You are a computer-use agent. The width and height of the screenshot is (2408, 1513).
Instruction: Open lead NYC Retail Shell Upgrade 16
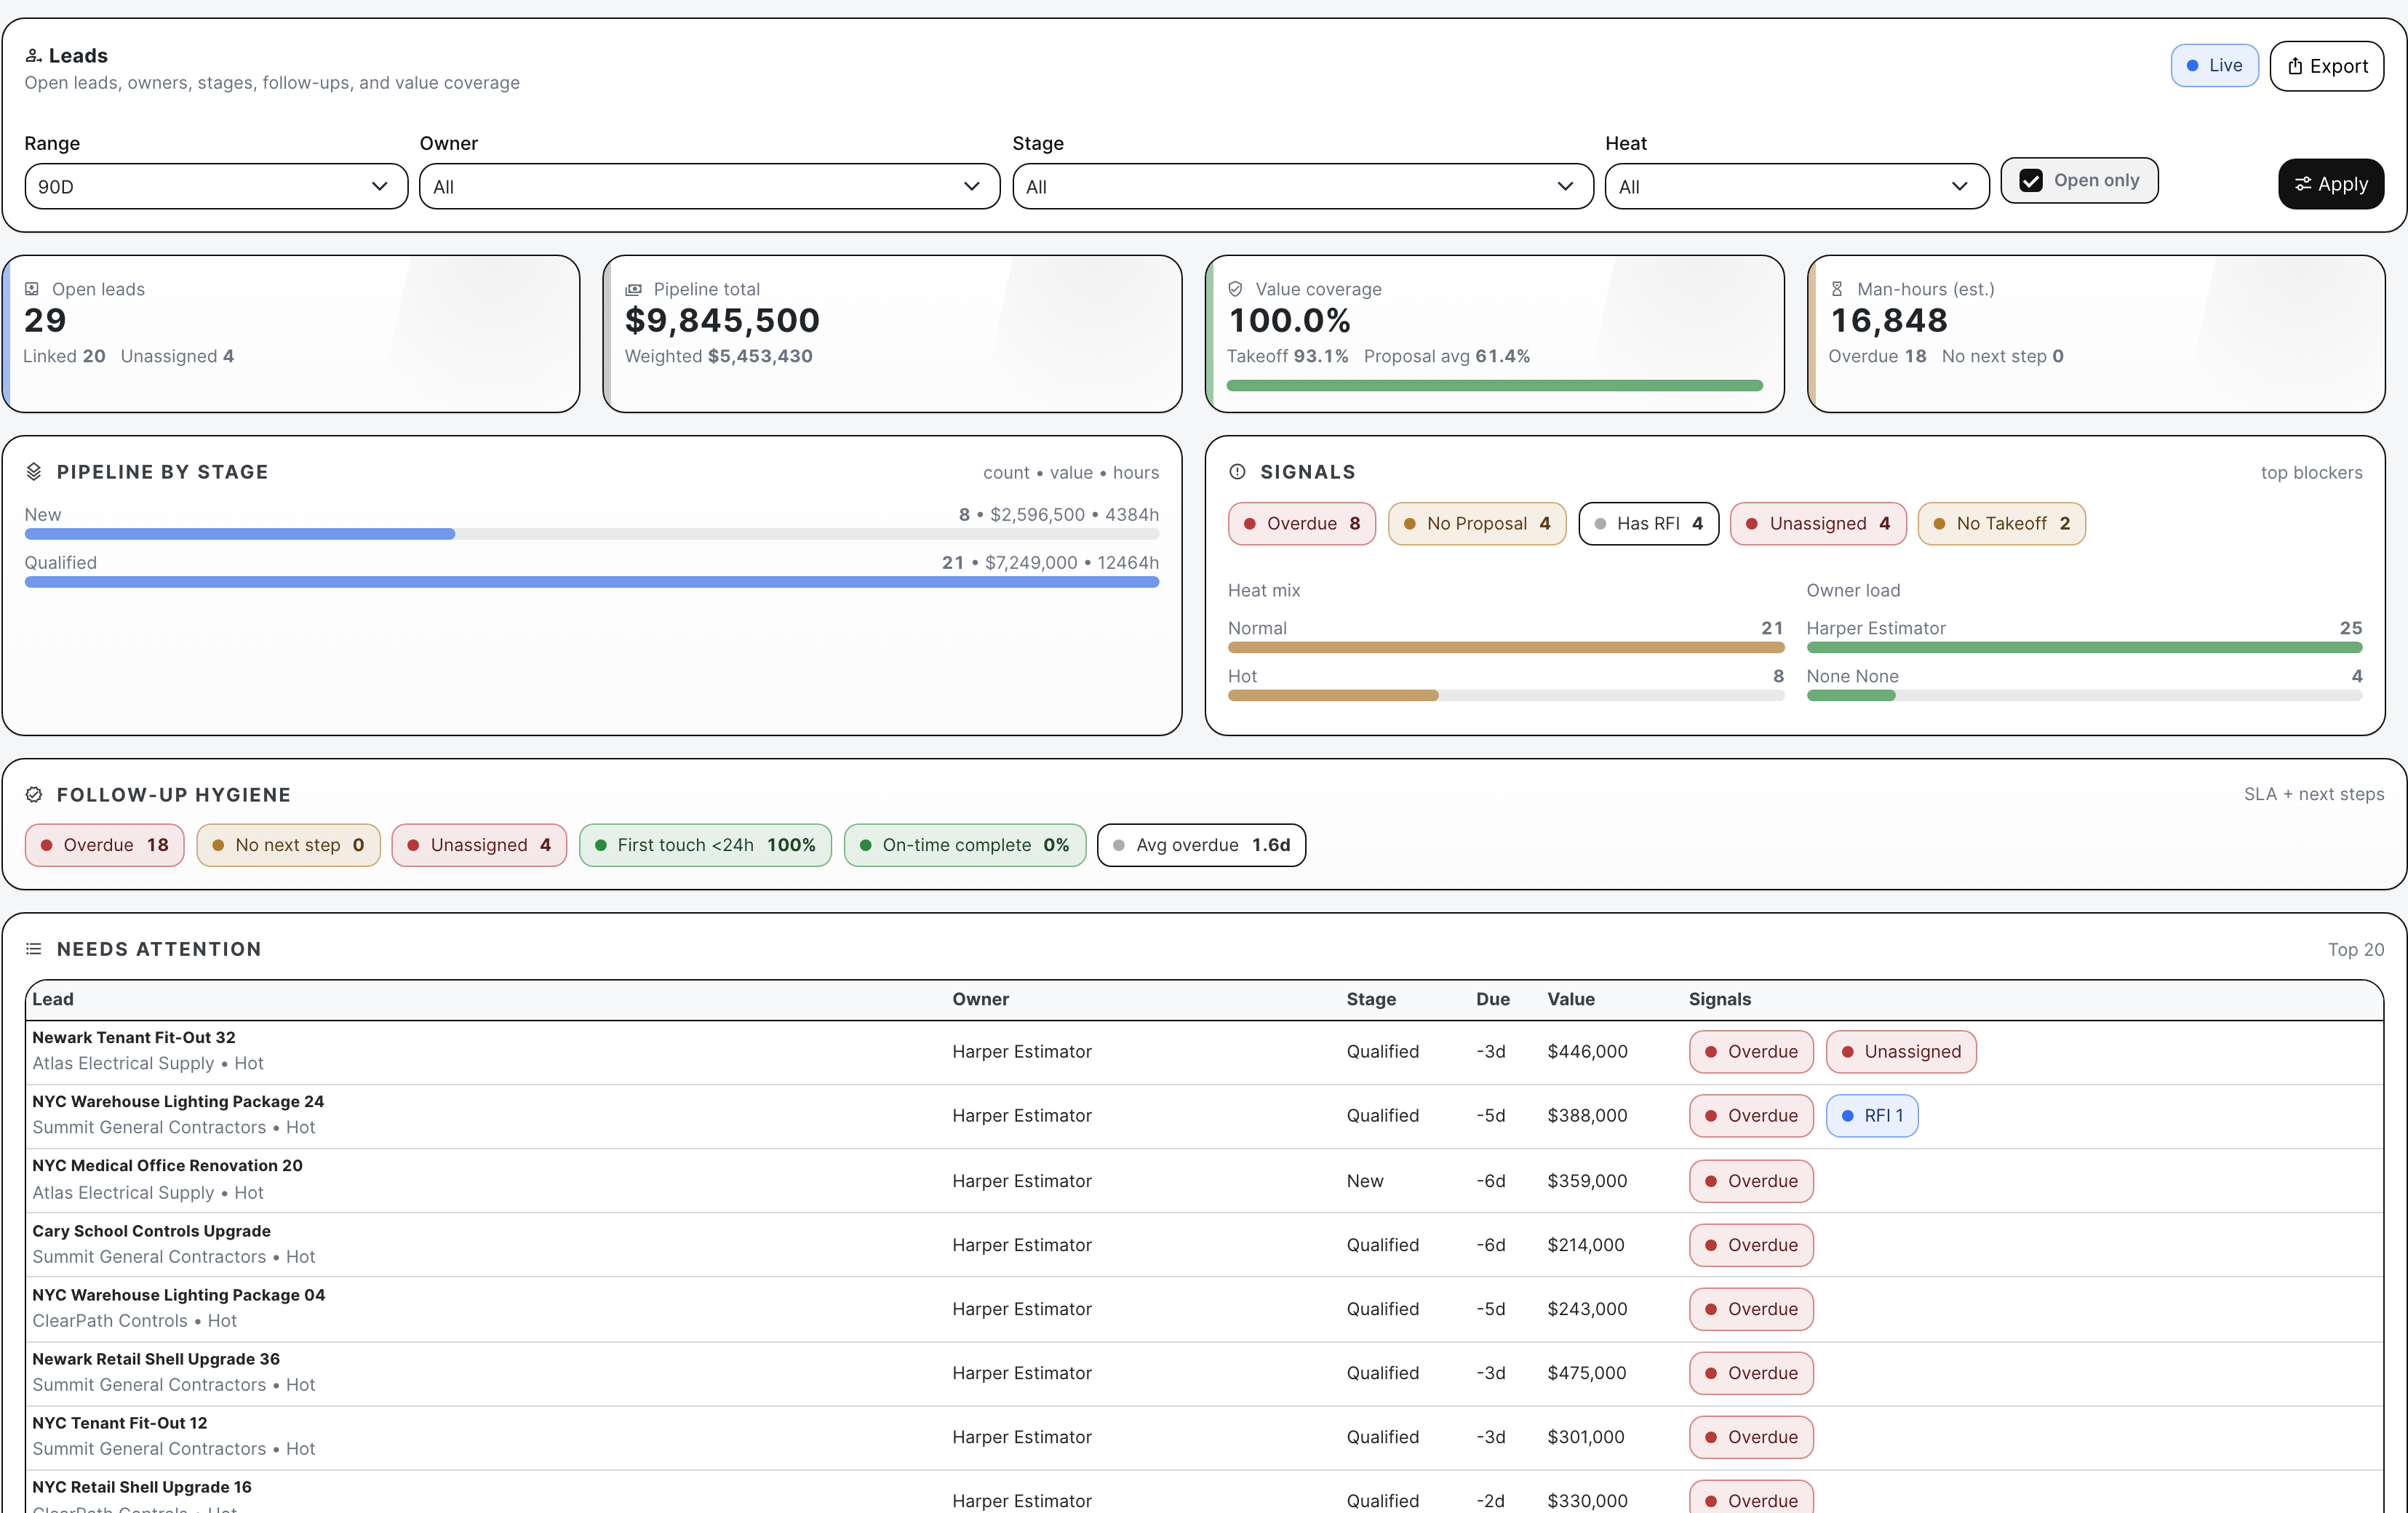[x=142, y=1488]
